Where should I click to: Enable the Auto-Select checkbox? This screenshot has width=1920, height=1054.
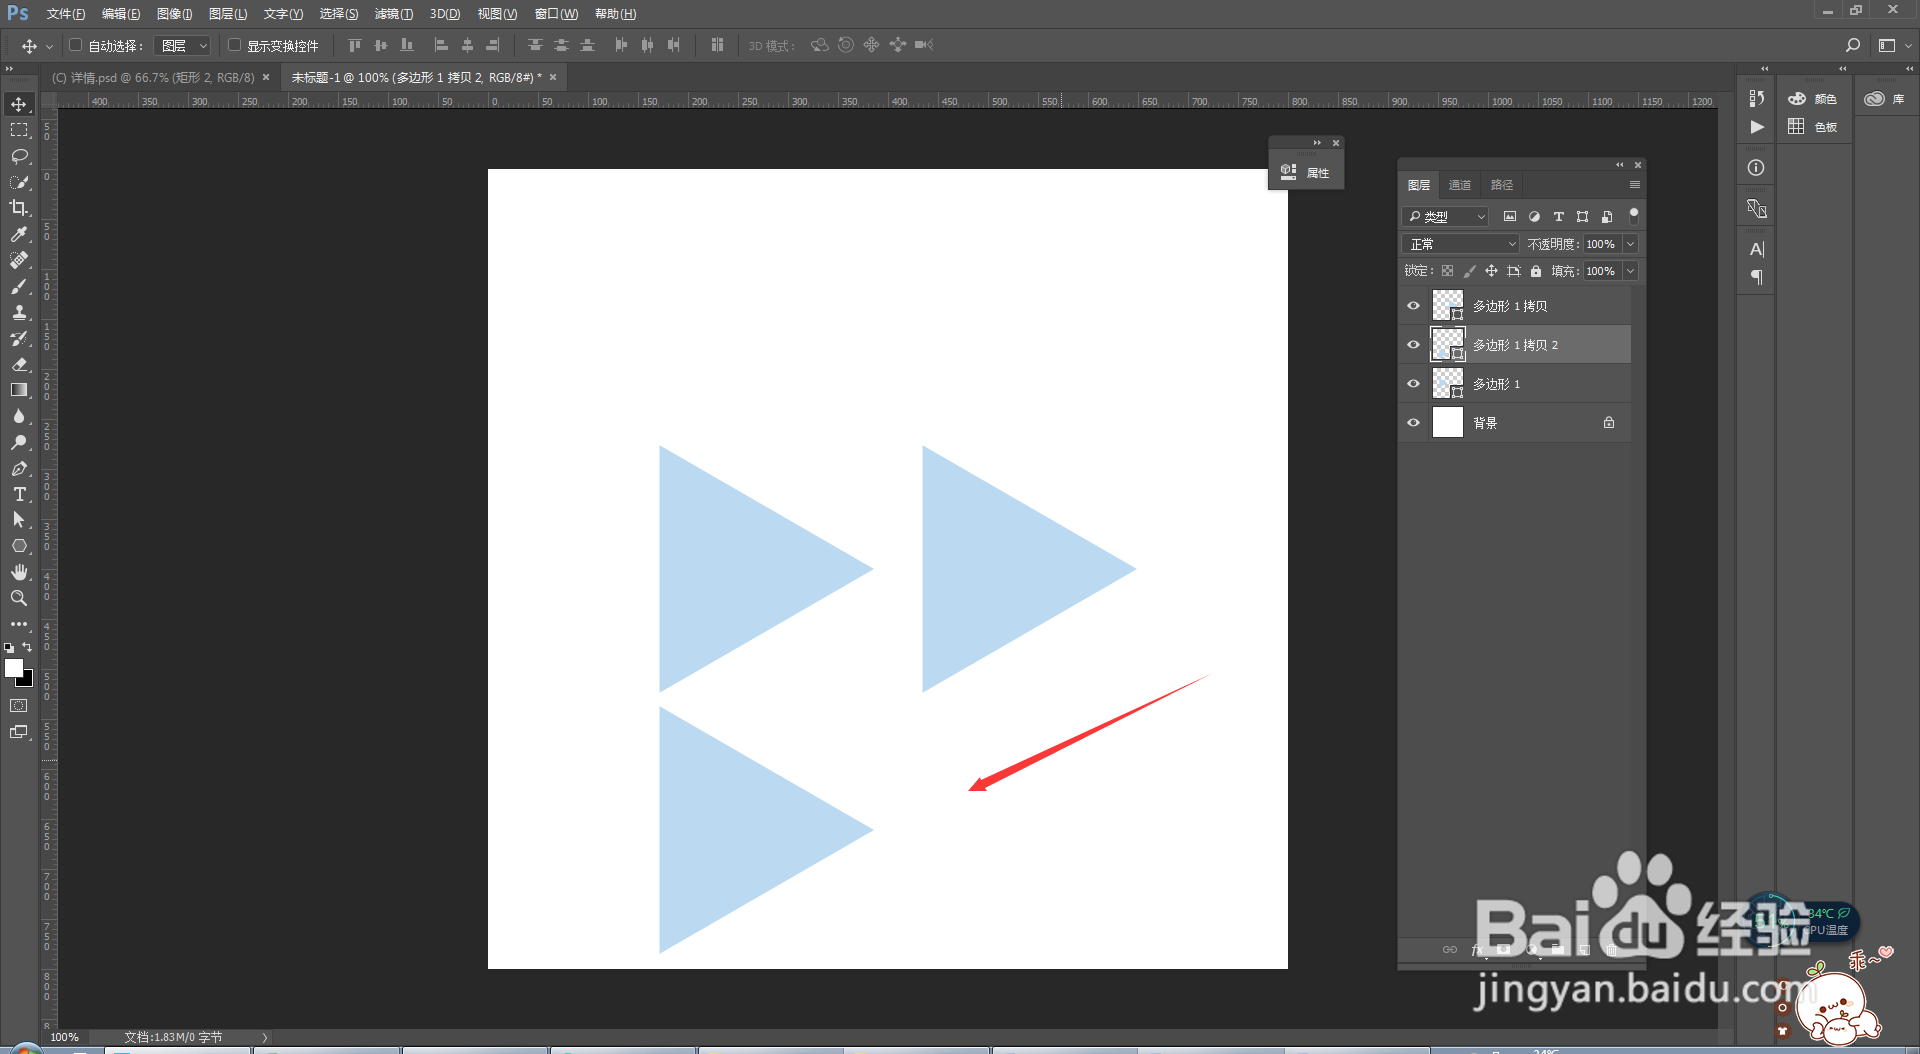pyautogui.click(x=75, y=45)
